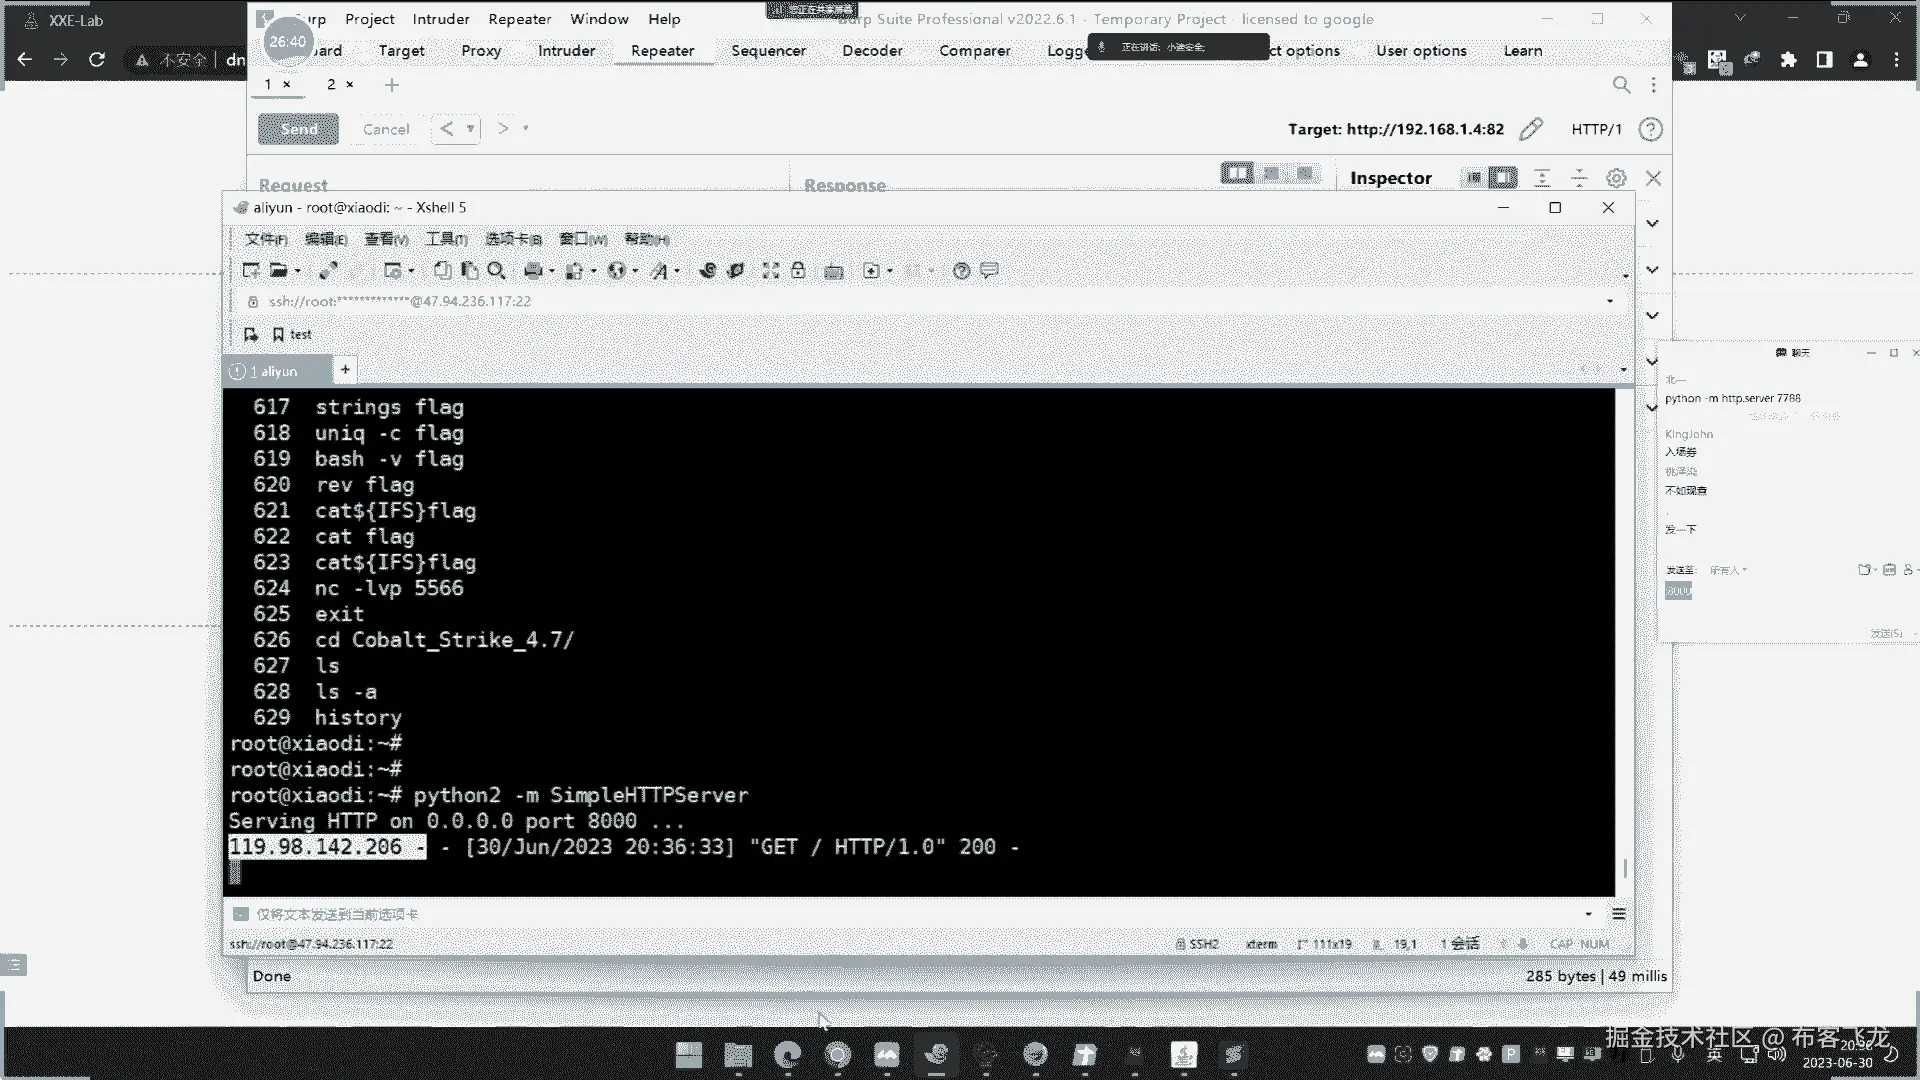Open the Xshell help question mark icon

[x=961, y=271]
